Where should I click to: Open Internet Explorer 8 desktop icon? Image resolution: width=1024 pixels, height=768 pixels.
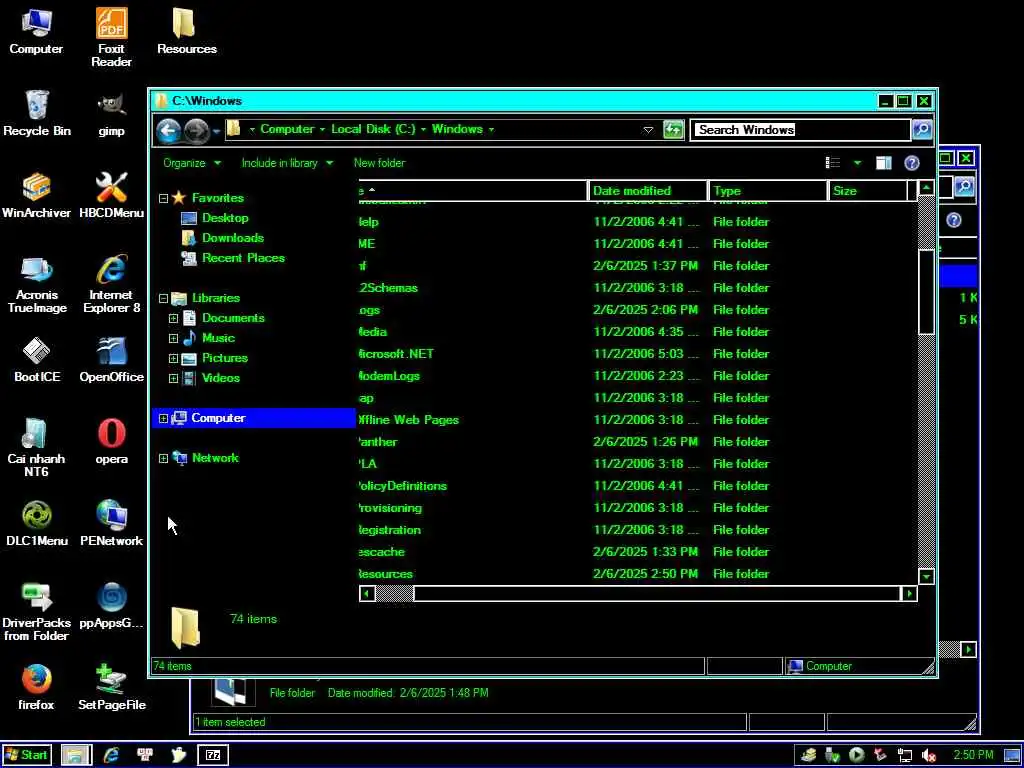111,285
